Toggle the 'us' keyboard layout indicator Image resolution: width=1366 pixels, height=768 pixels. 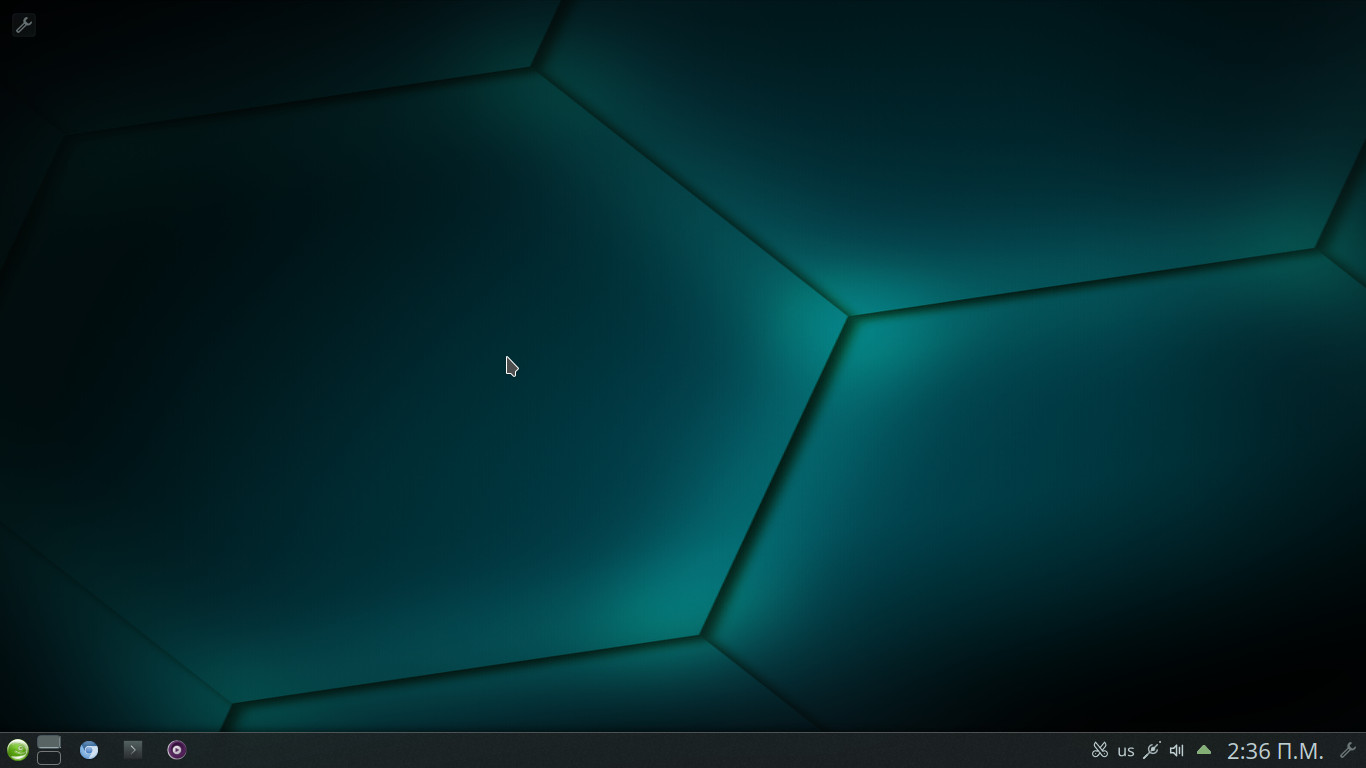pos(1126,751)
